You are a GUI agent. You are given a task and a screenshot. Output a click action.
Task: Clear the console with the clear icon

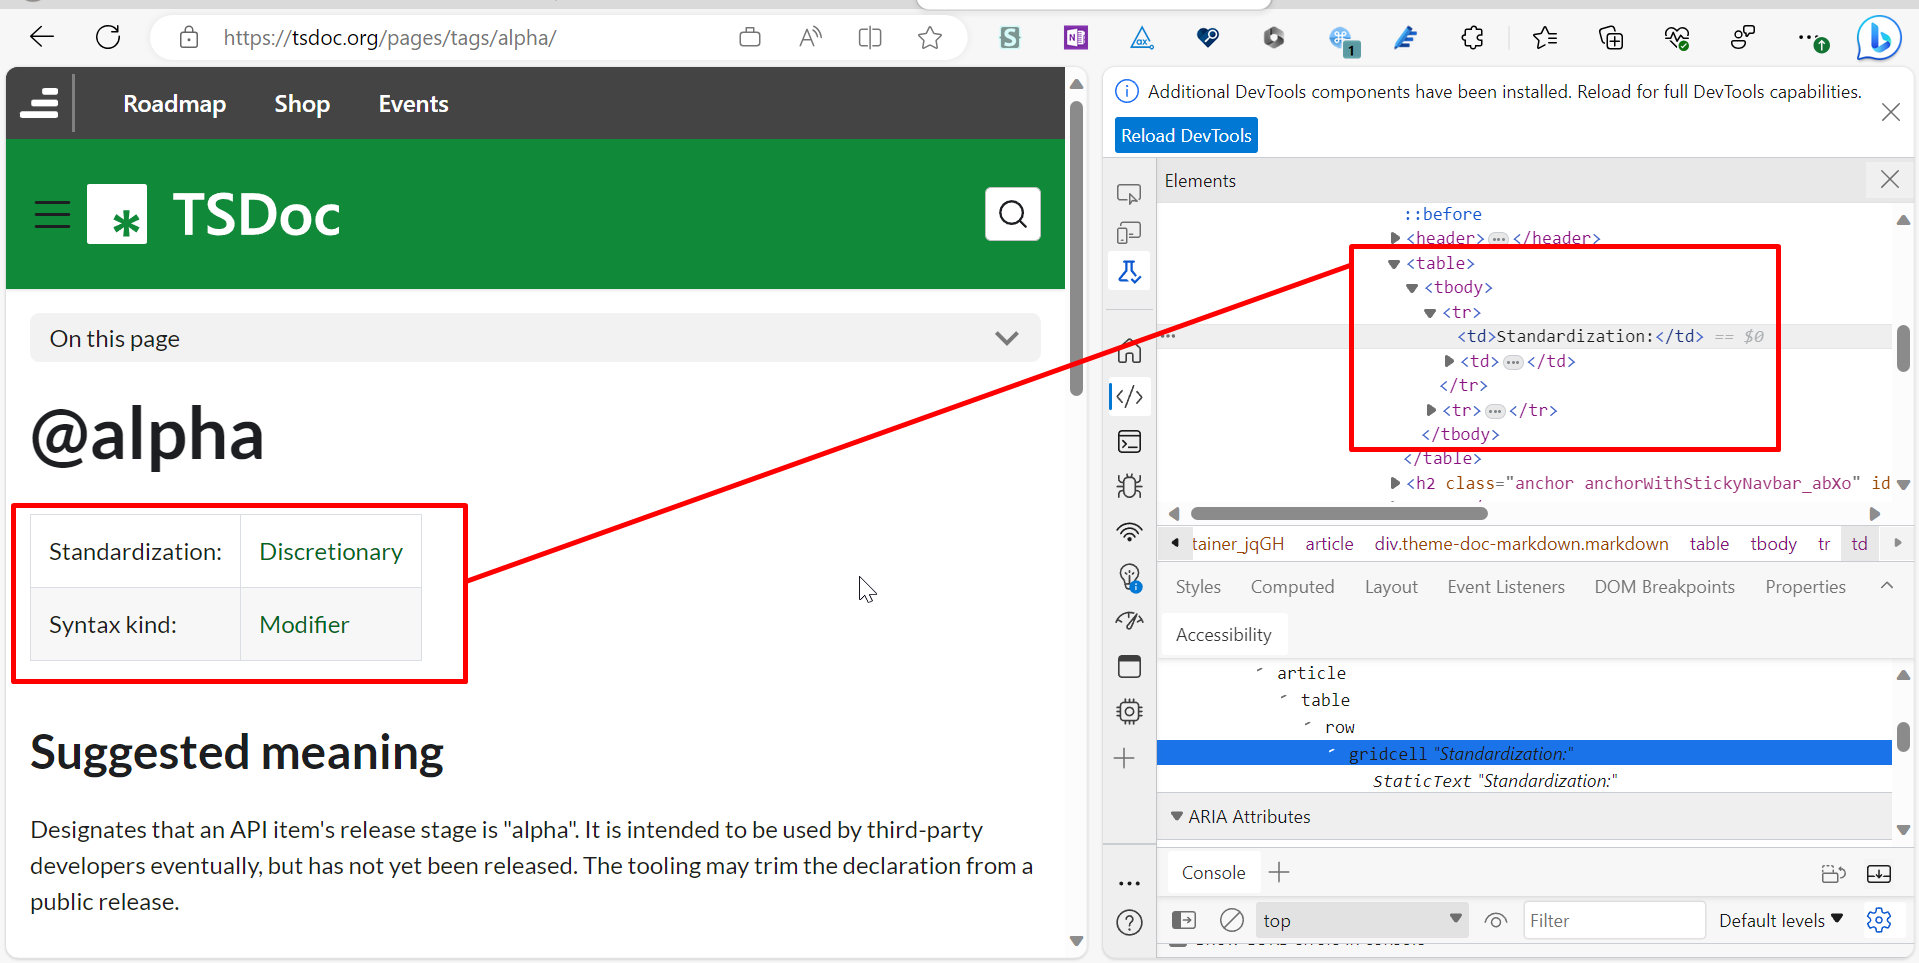(x=1231, y=920)
